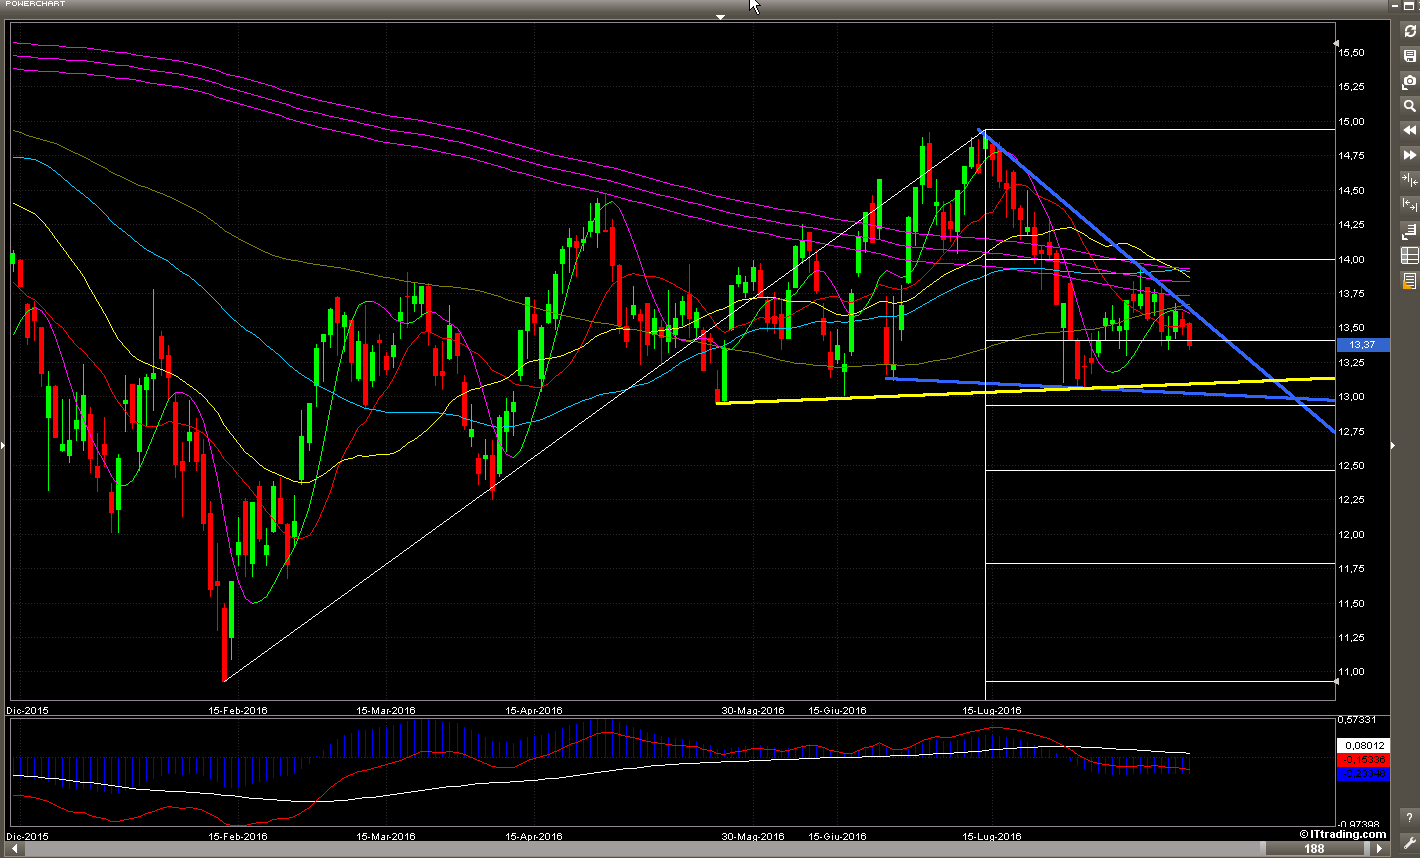Screen dimensions: 1420x858
Task: Expand the top panel dropdown triangle
Action: point(720,17)
